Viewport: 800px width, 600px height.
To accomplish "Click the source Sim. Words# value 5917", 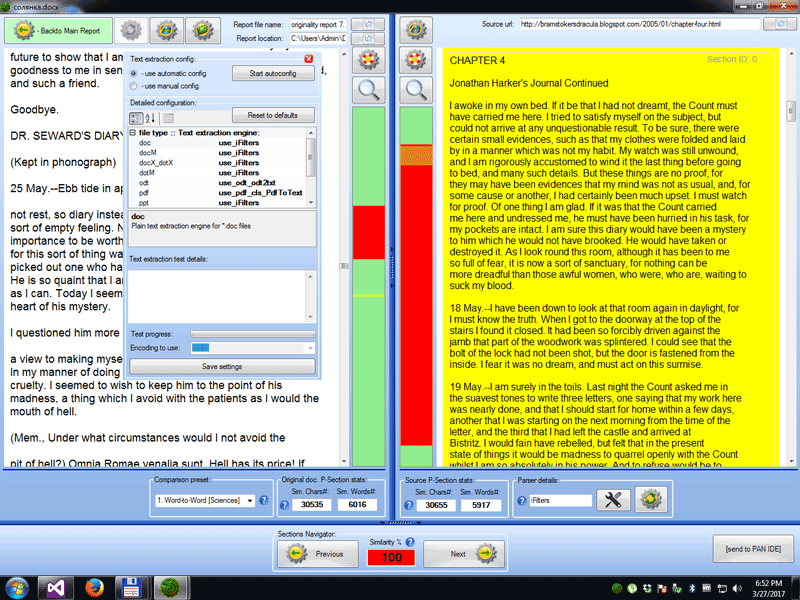I will coord(481,505).
